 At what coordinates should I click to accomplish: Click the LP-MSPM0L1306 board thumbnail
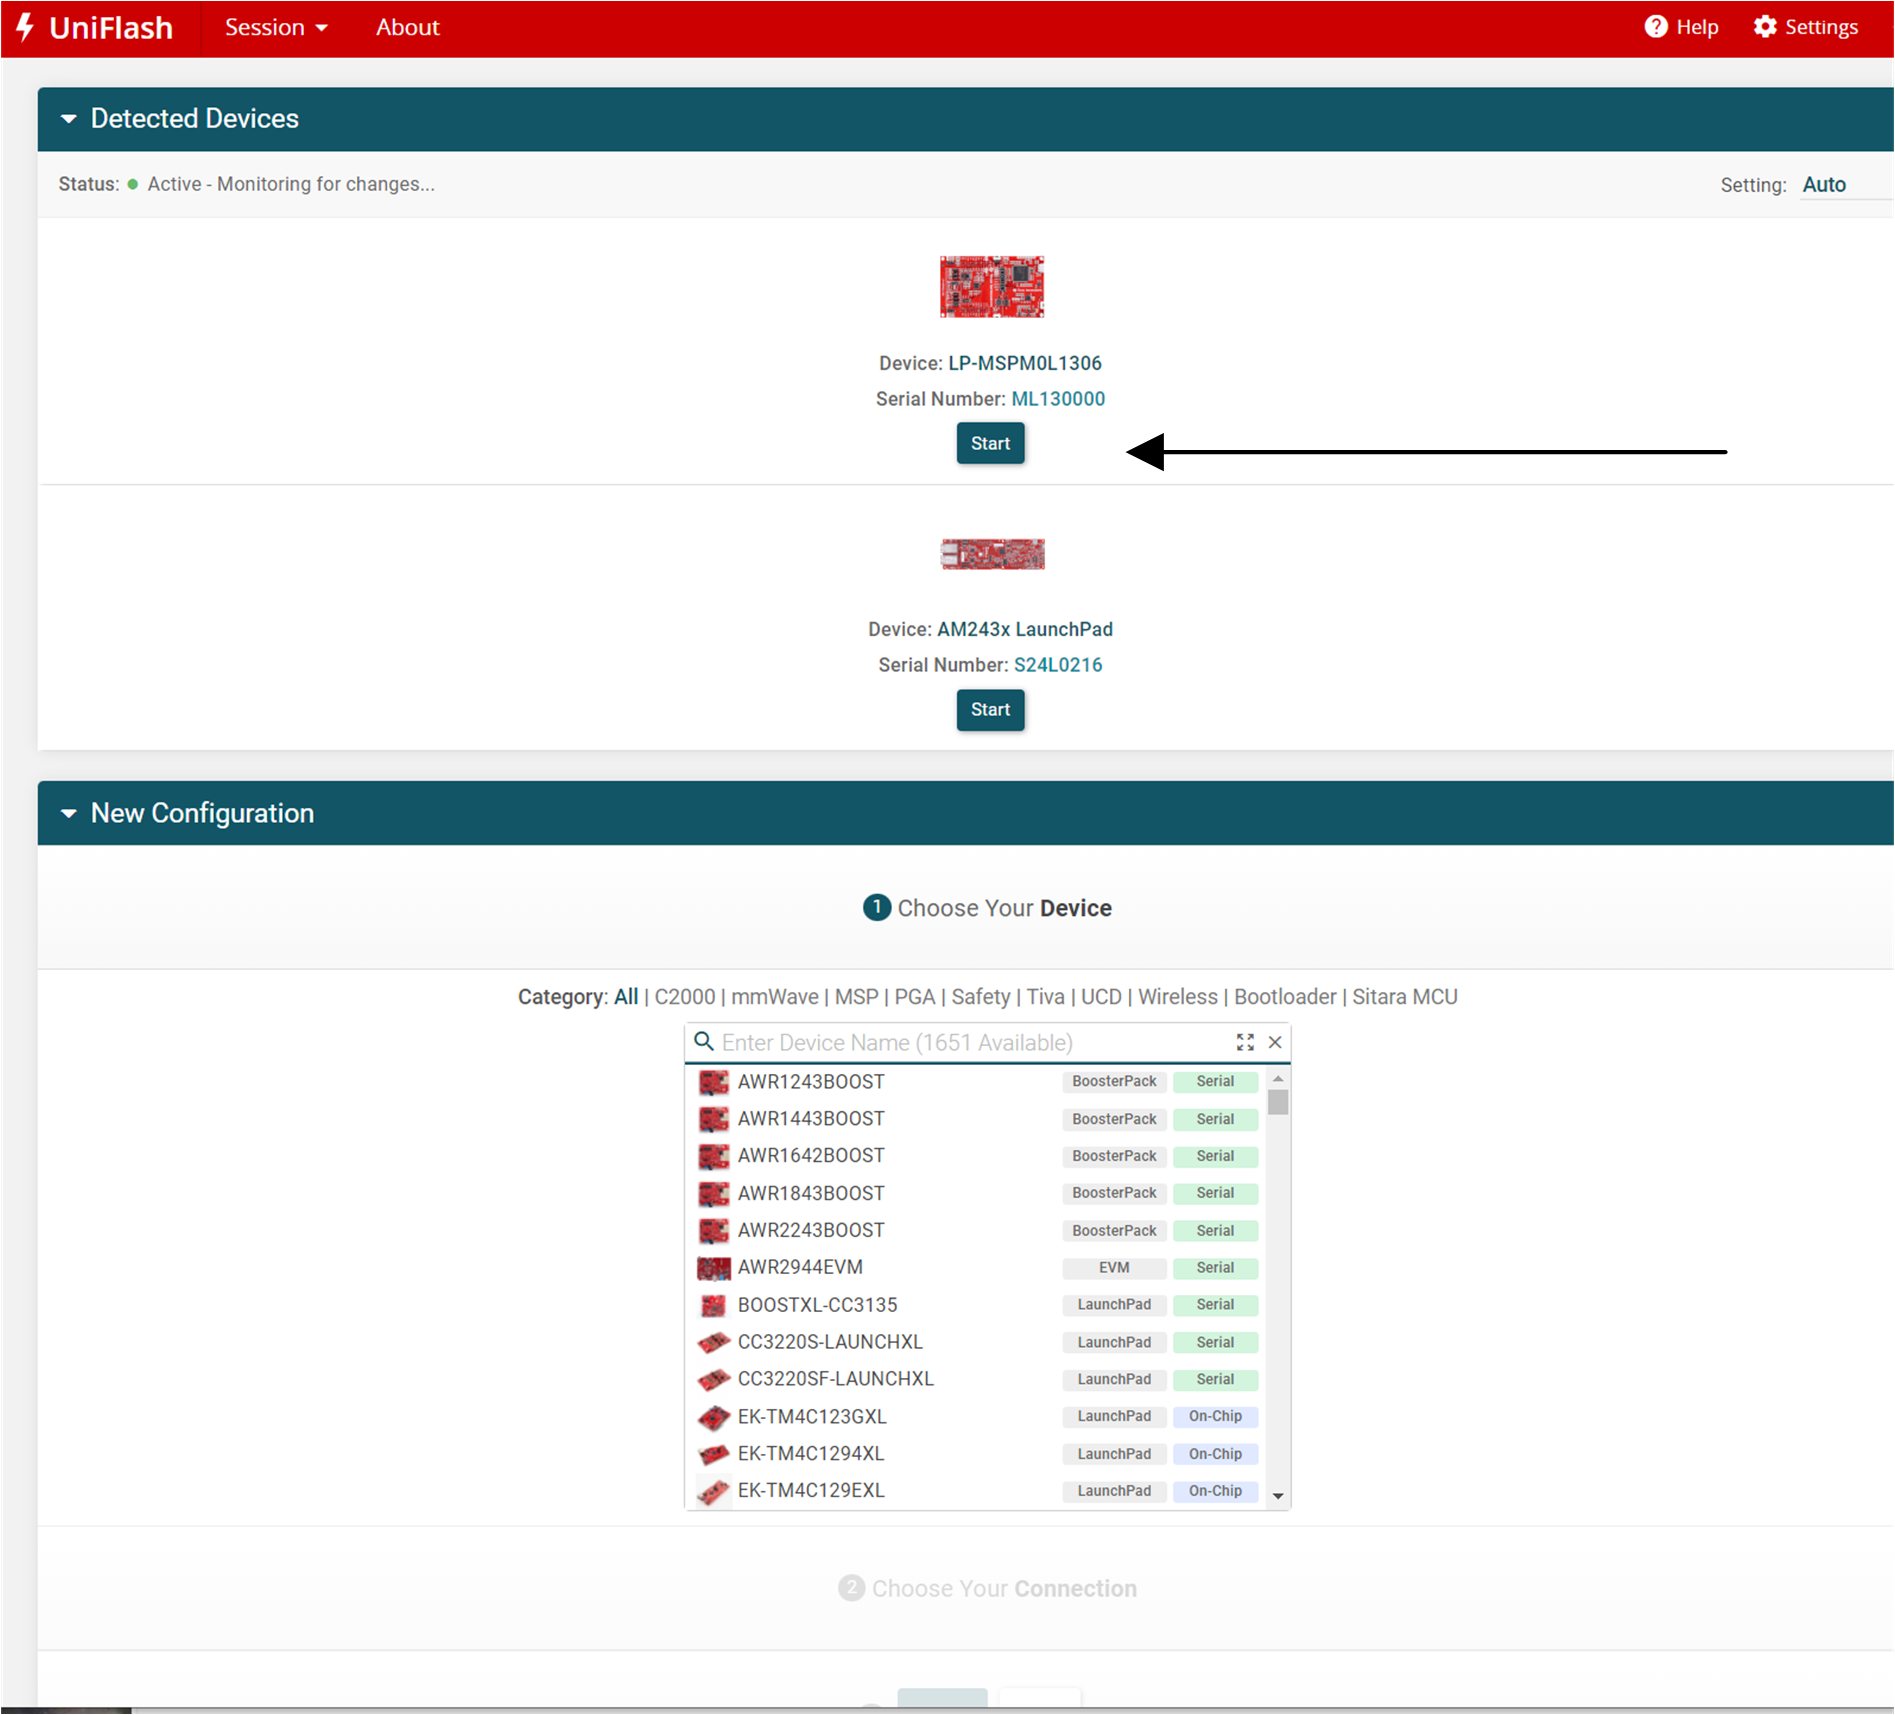(x=991, y=287)
